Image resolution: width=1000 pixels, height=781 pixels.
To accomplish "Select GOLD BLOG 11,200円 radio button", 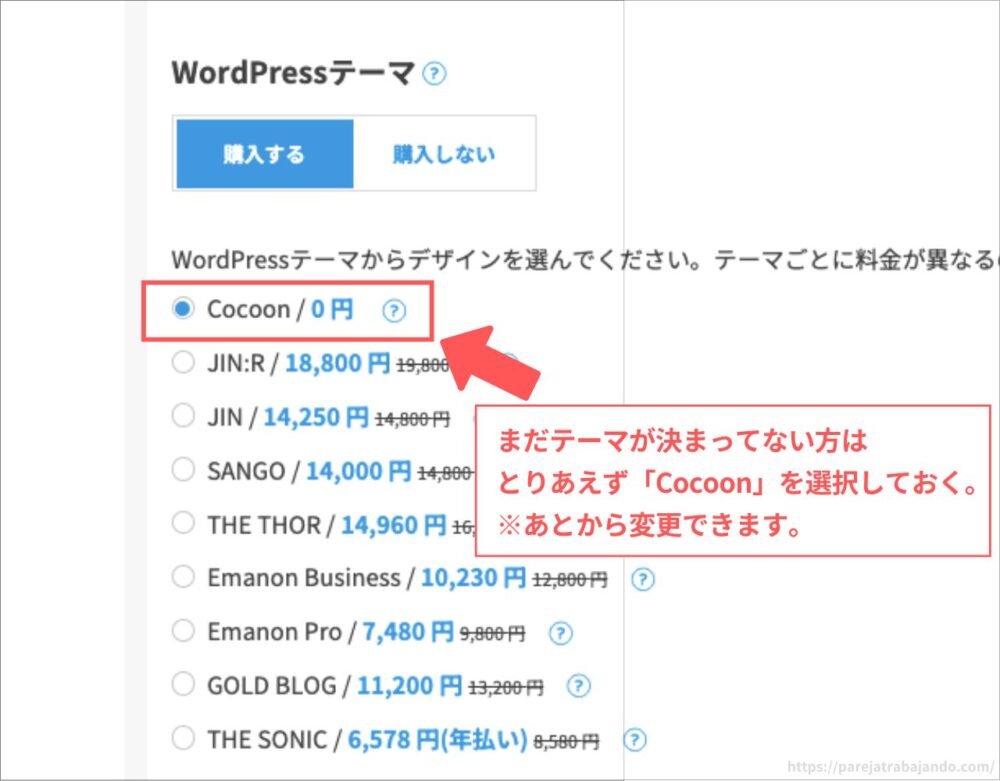I will tap(183, 684).
